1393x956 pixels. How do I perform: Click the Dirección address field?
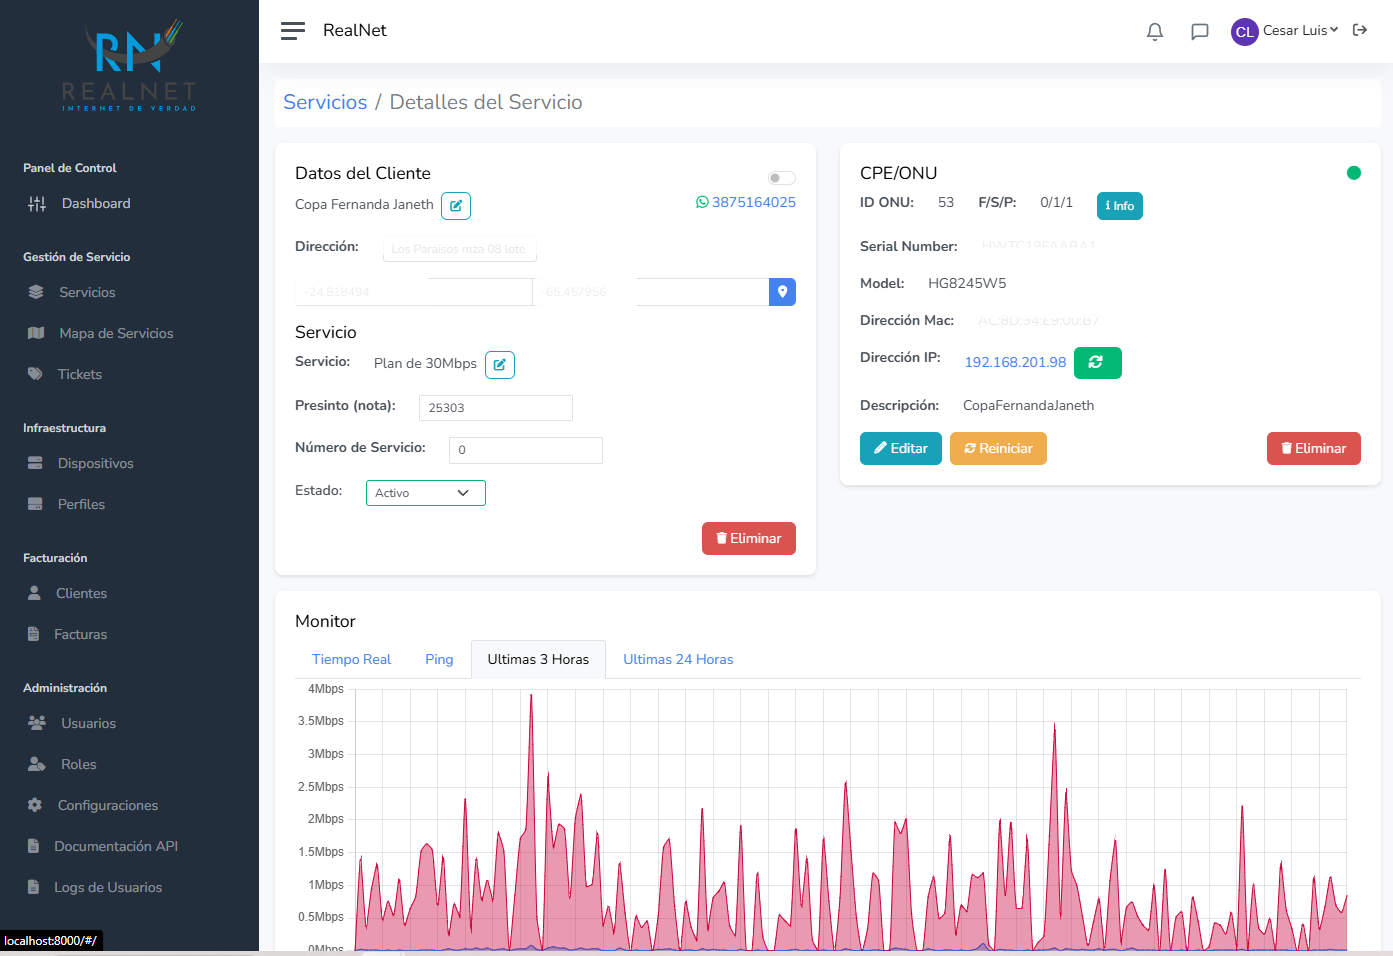click(x=460, y=249)
